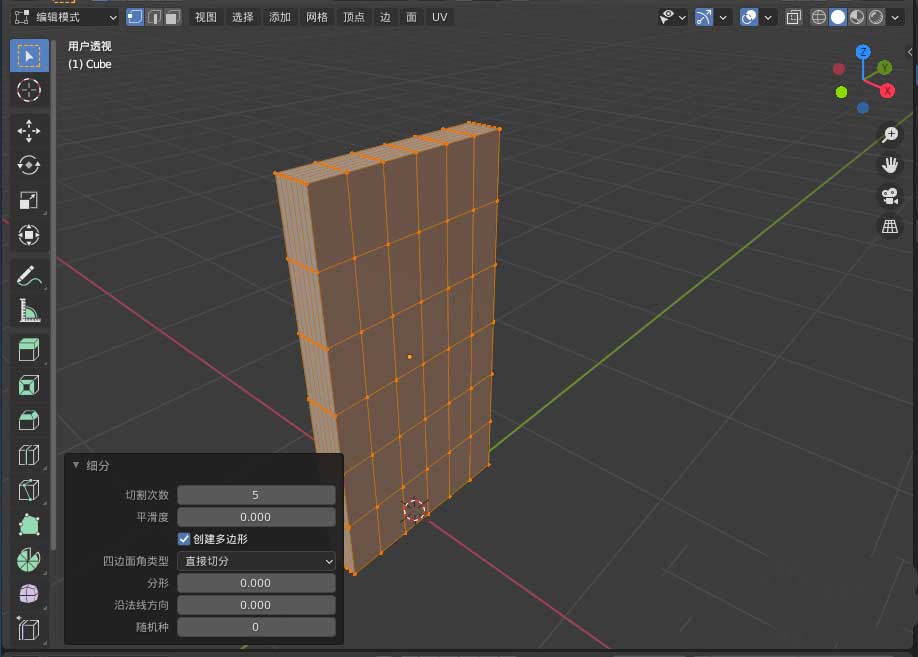Viewport: 918px width, 657px height.
Task: Pick the Annotate pencil tool
Action: click(29, 275)
